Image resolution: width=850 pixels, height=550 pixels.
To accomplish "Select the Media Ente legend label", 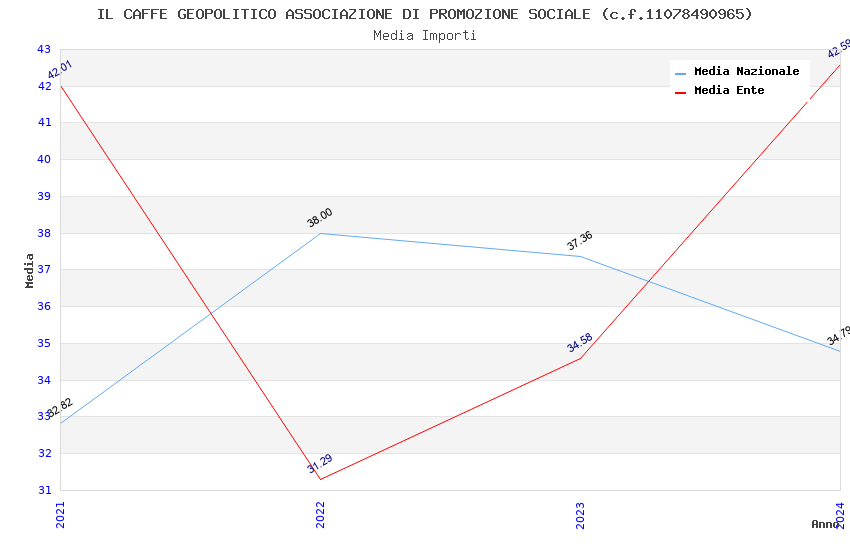I will pyautogui.click(x=729, y=91).
